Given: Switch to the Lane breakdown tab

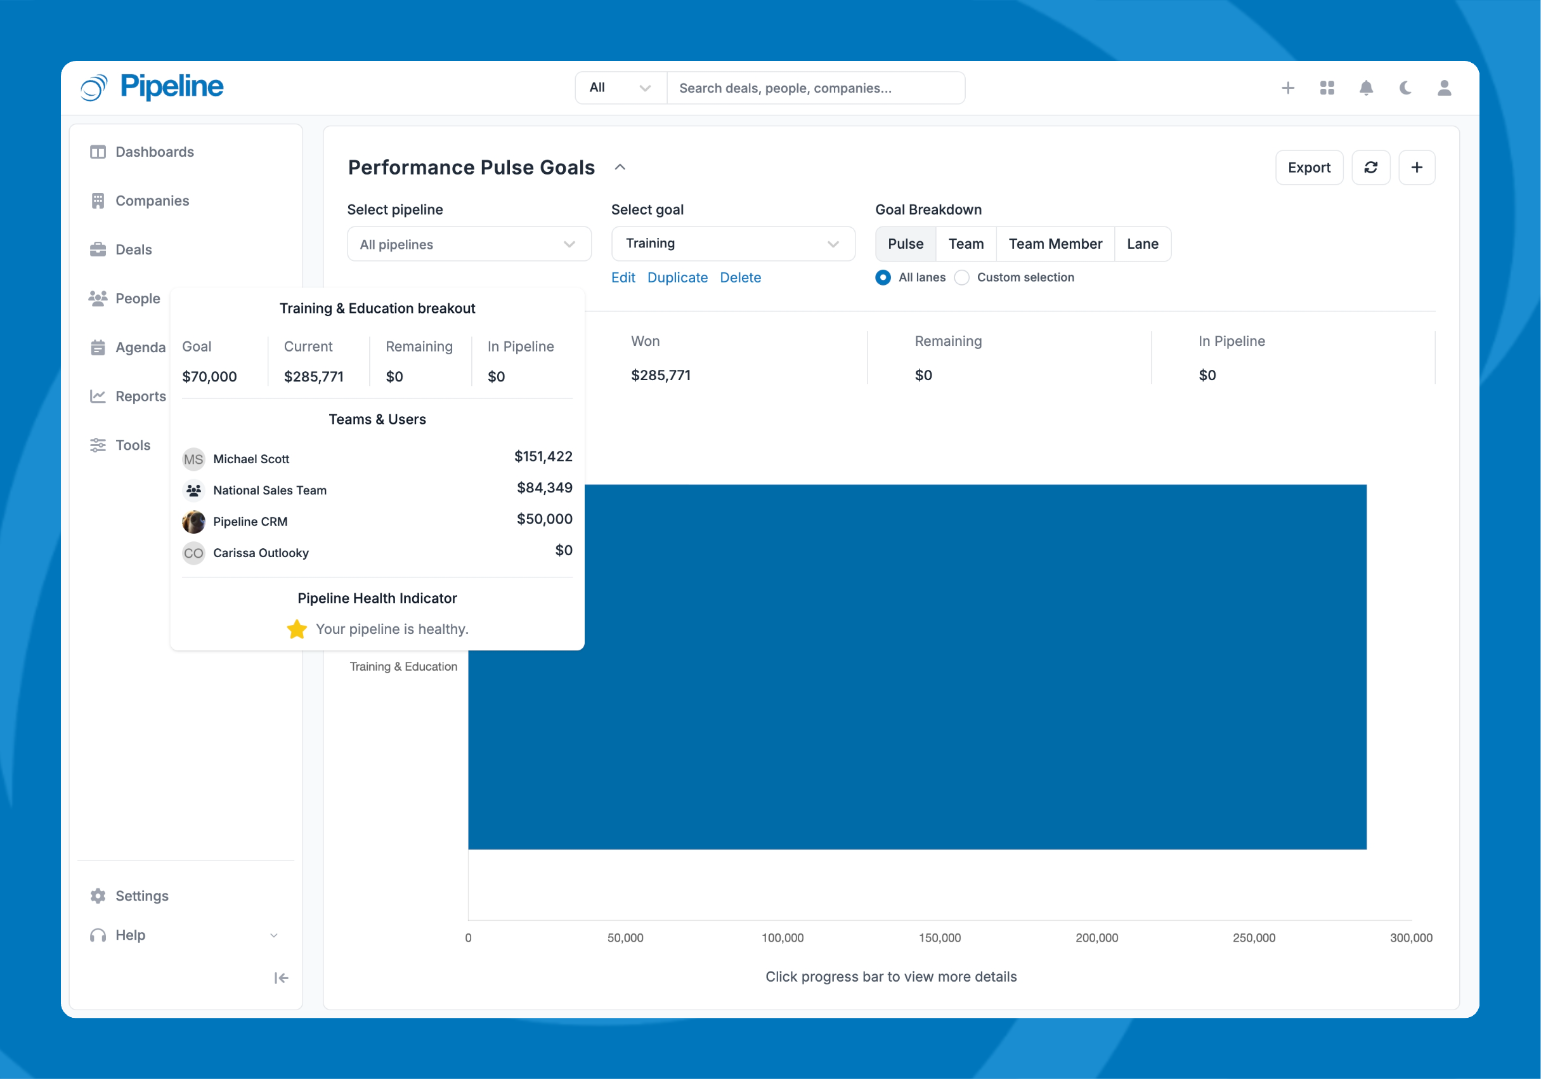Looking at the screenshot, I should pyautogui.click(x=1142, y=244).
